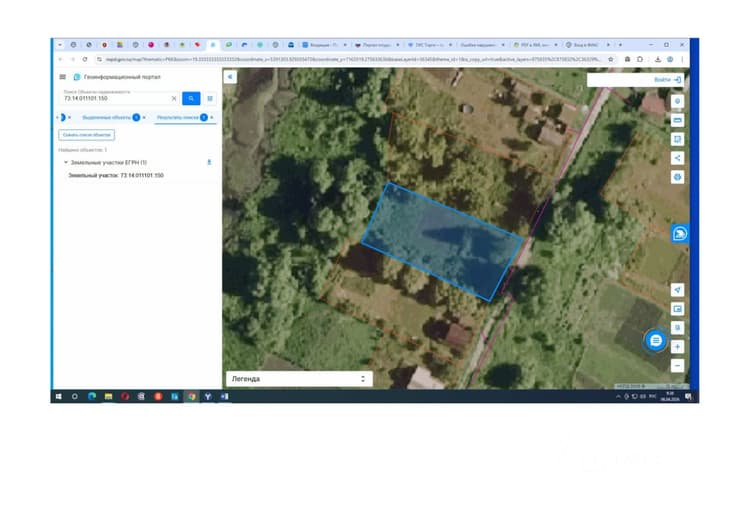Open the share map tool

[677, 158]
